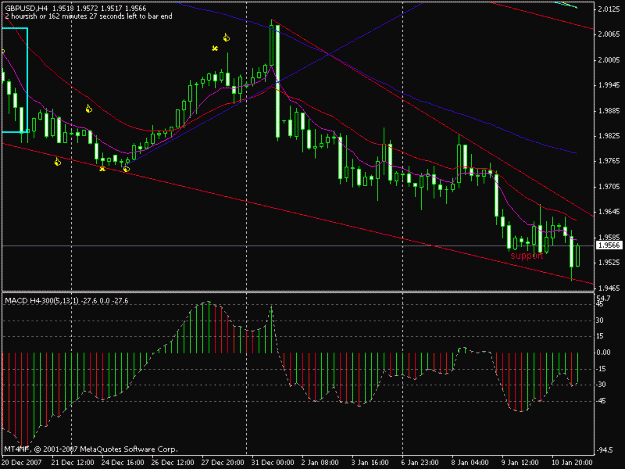The image size is (625, 469).
Task: Click the 2.0065 price axis label
Action: tap(609, 34)
